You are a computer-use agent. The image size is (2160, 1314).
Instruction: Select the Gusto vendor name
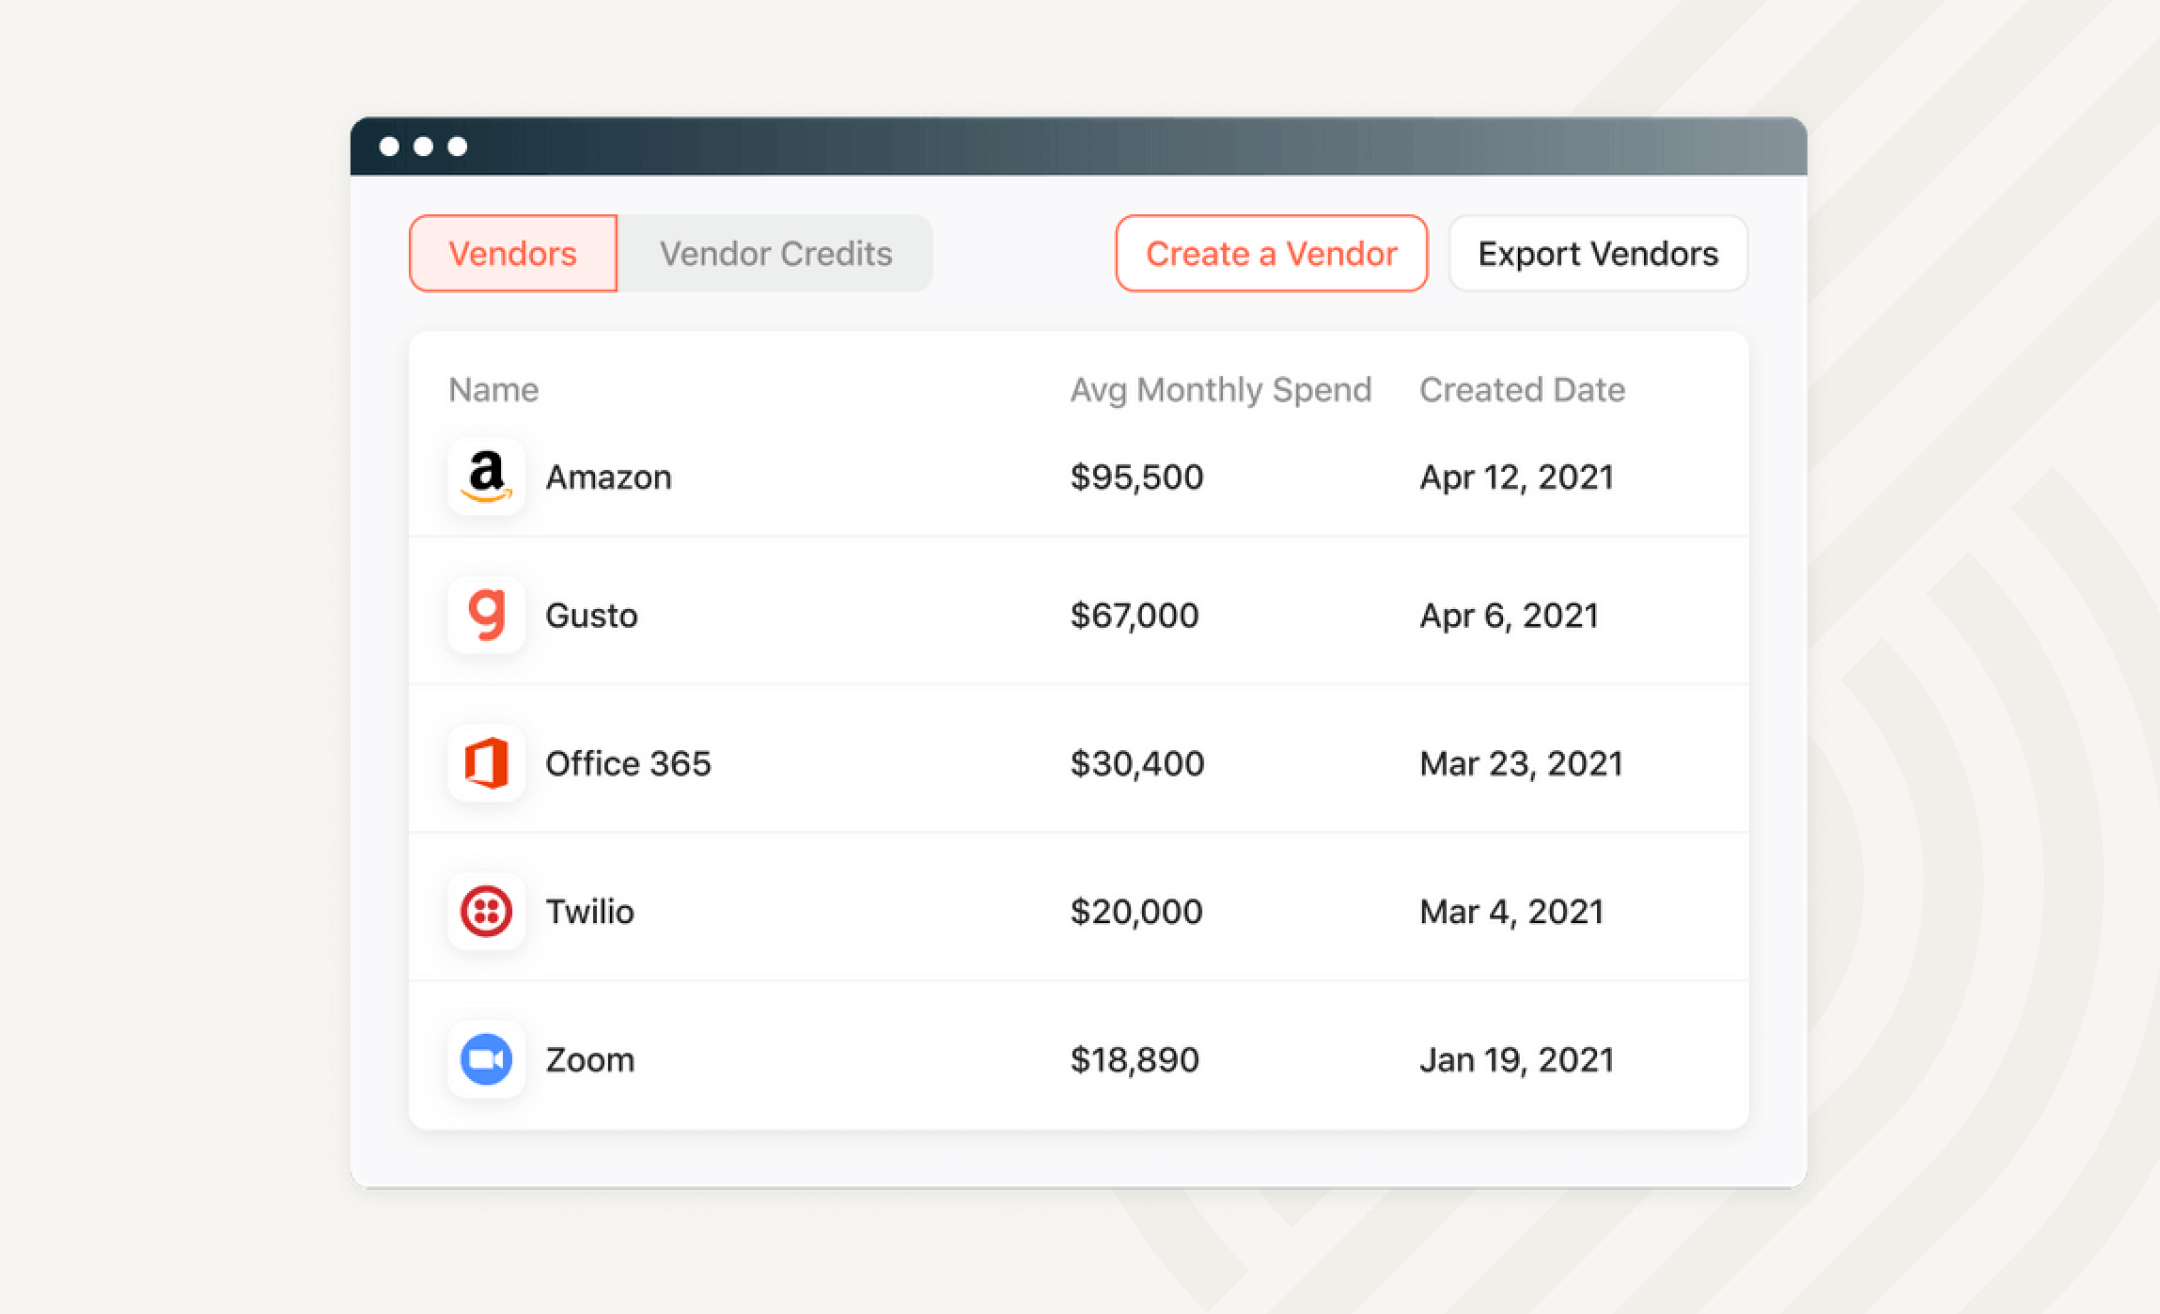pyautogui.click(x=591, y=615)
